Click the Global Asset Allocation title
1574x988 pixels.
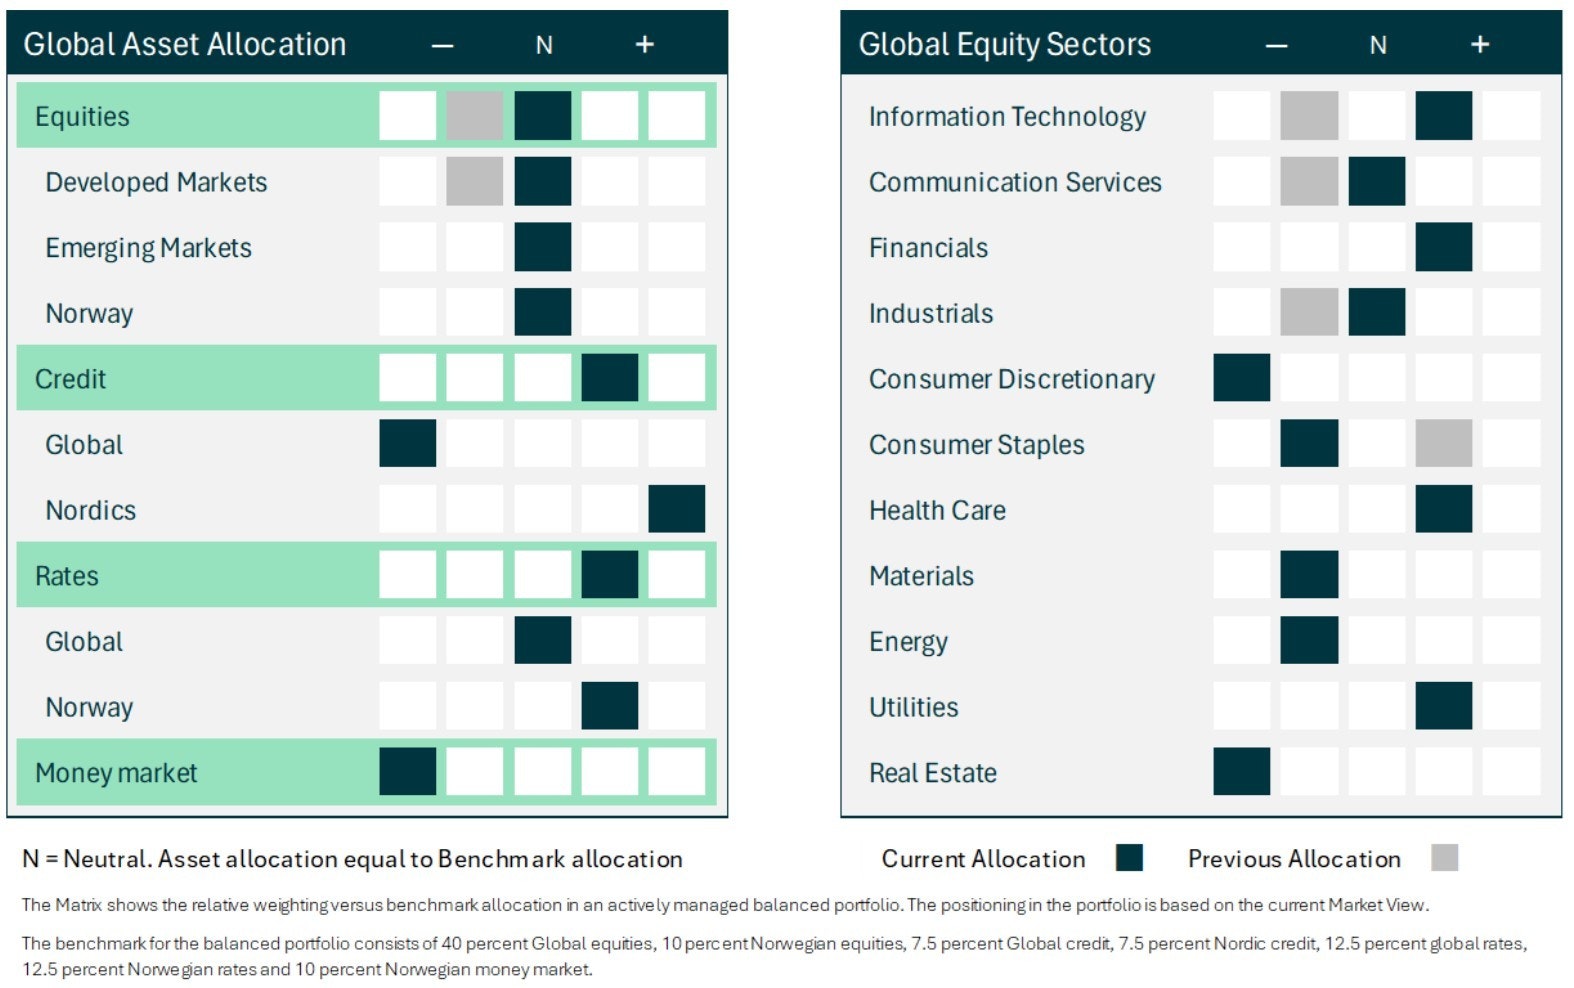tap(185, 44)
